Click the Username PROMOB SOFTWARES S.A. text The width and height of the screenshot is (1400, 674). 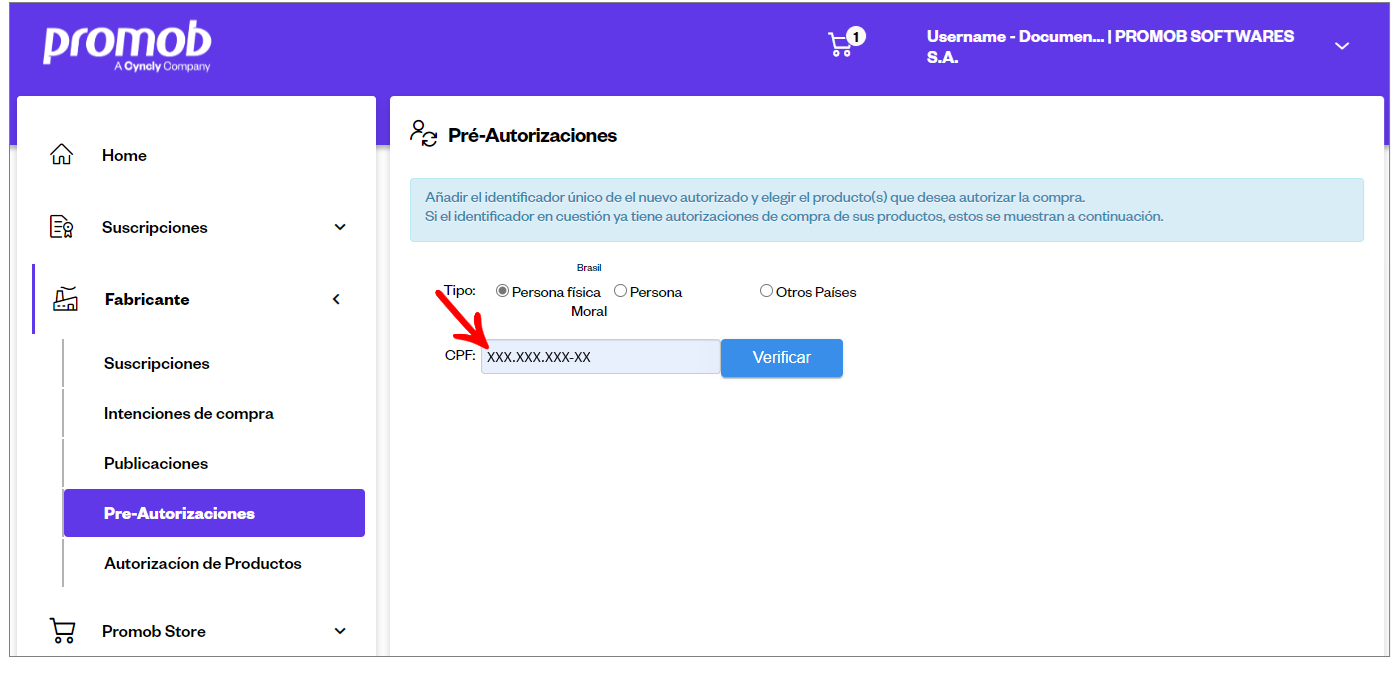point(1110,47)
